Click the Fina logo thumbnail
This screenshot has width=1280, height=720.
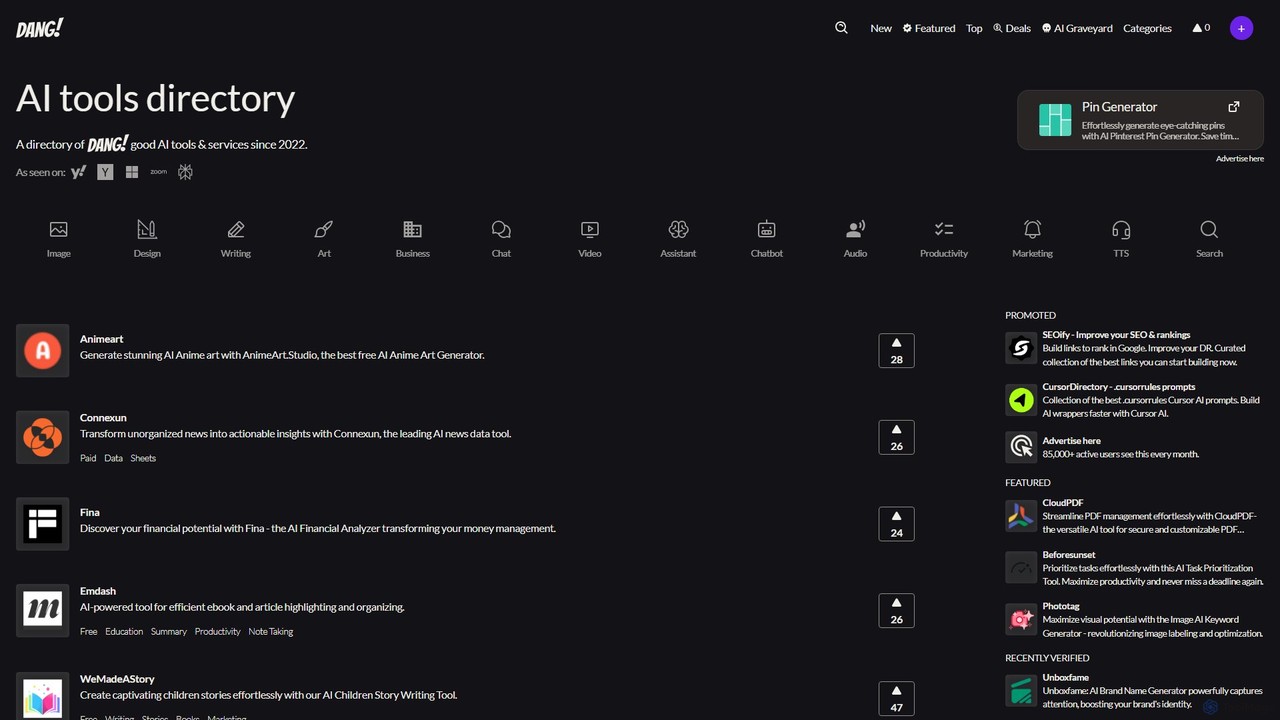tap(43, 524)
